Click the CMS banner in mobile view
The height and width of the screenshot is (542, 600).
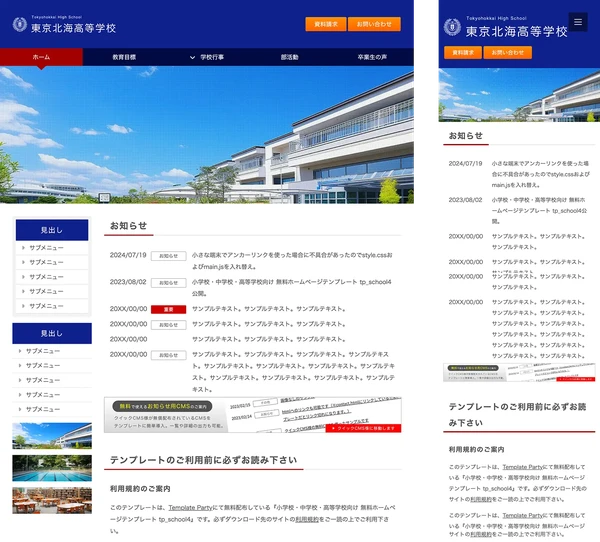click(519, 372)
